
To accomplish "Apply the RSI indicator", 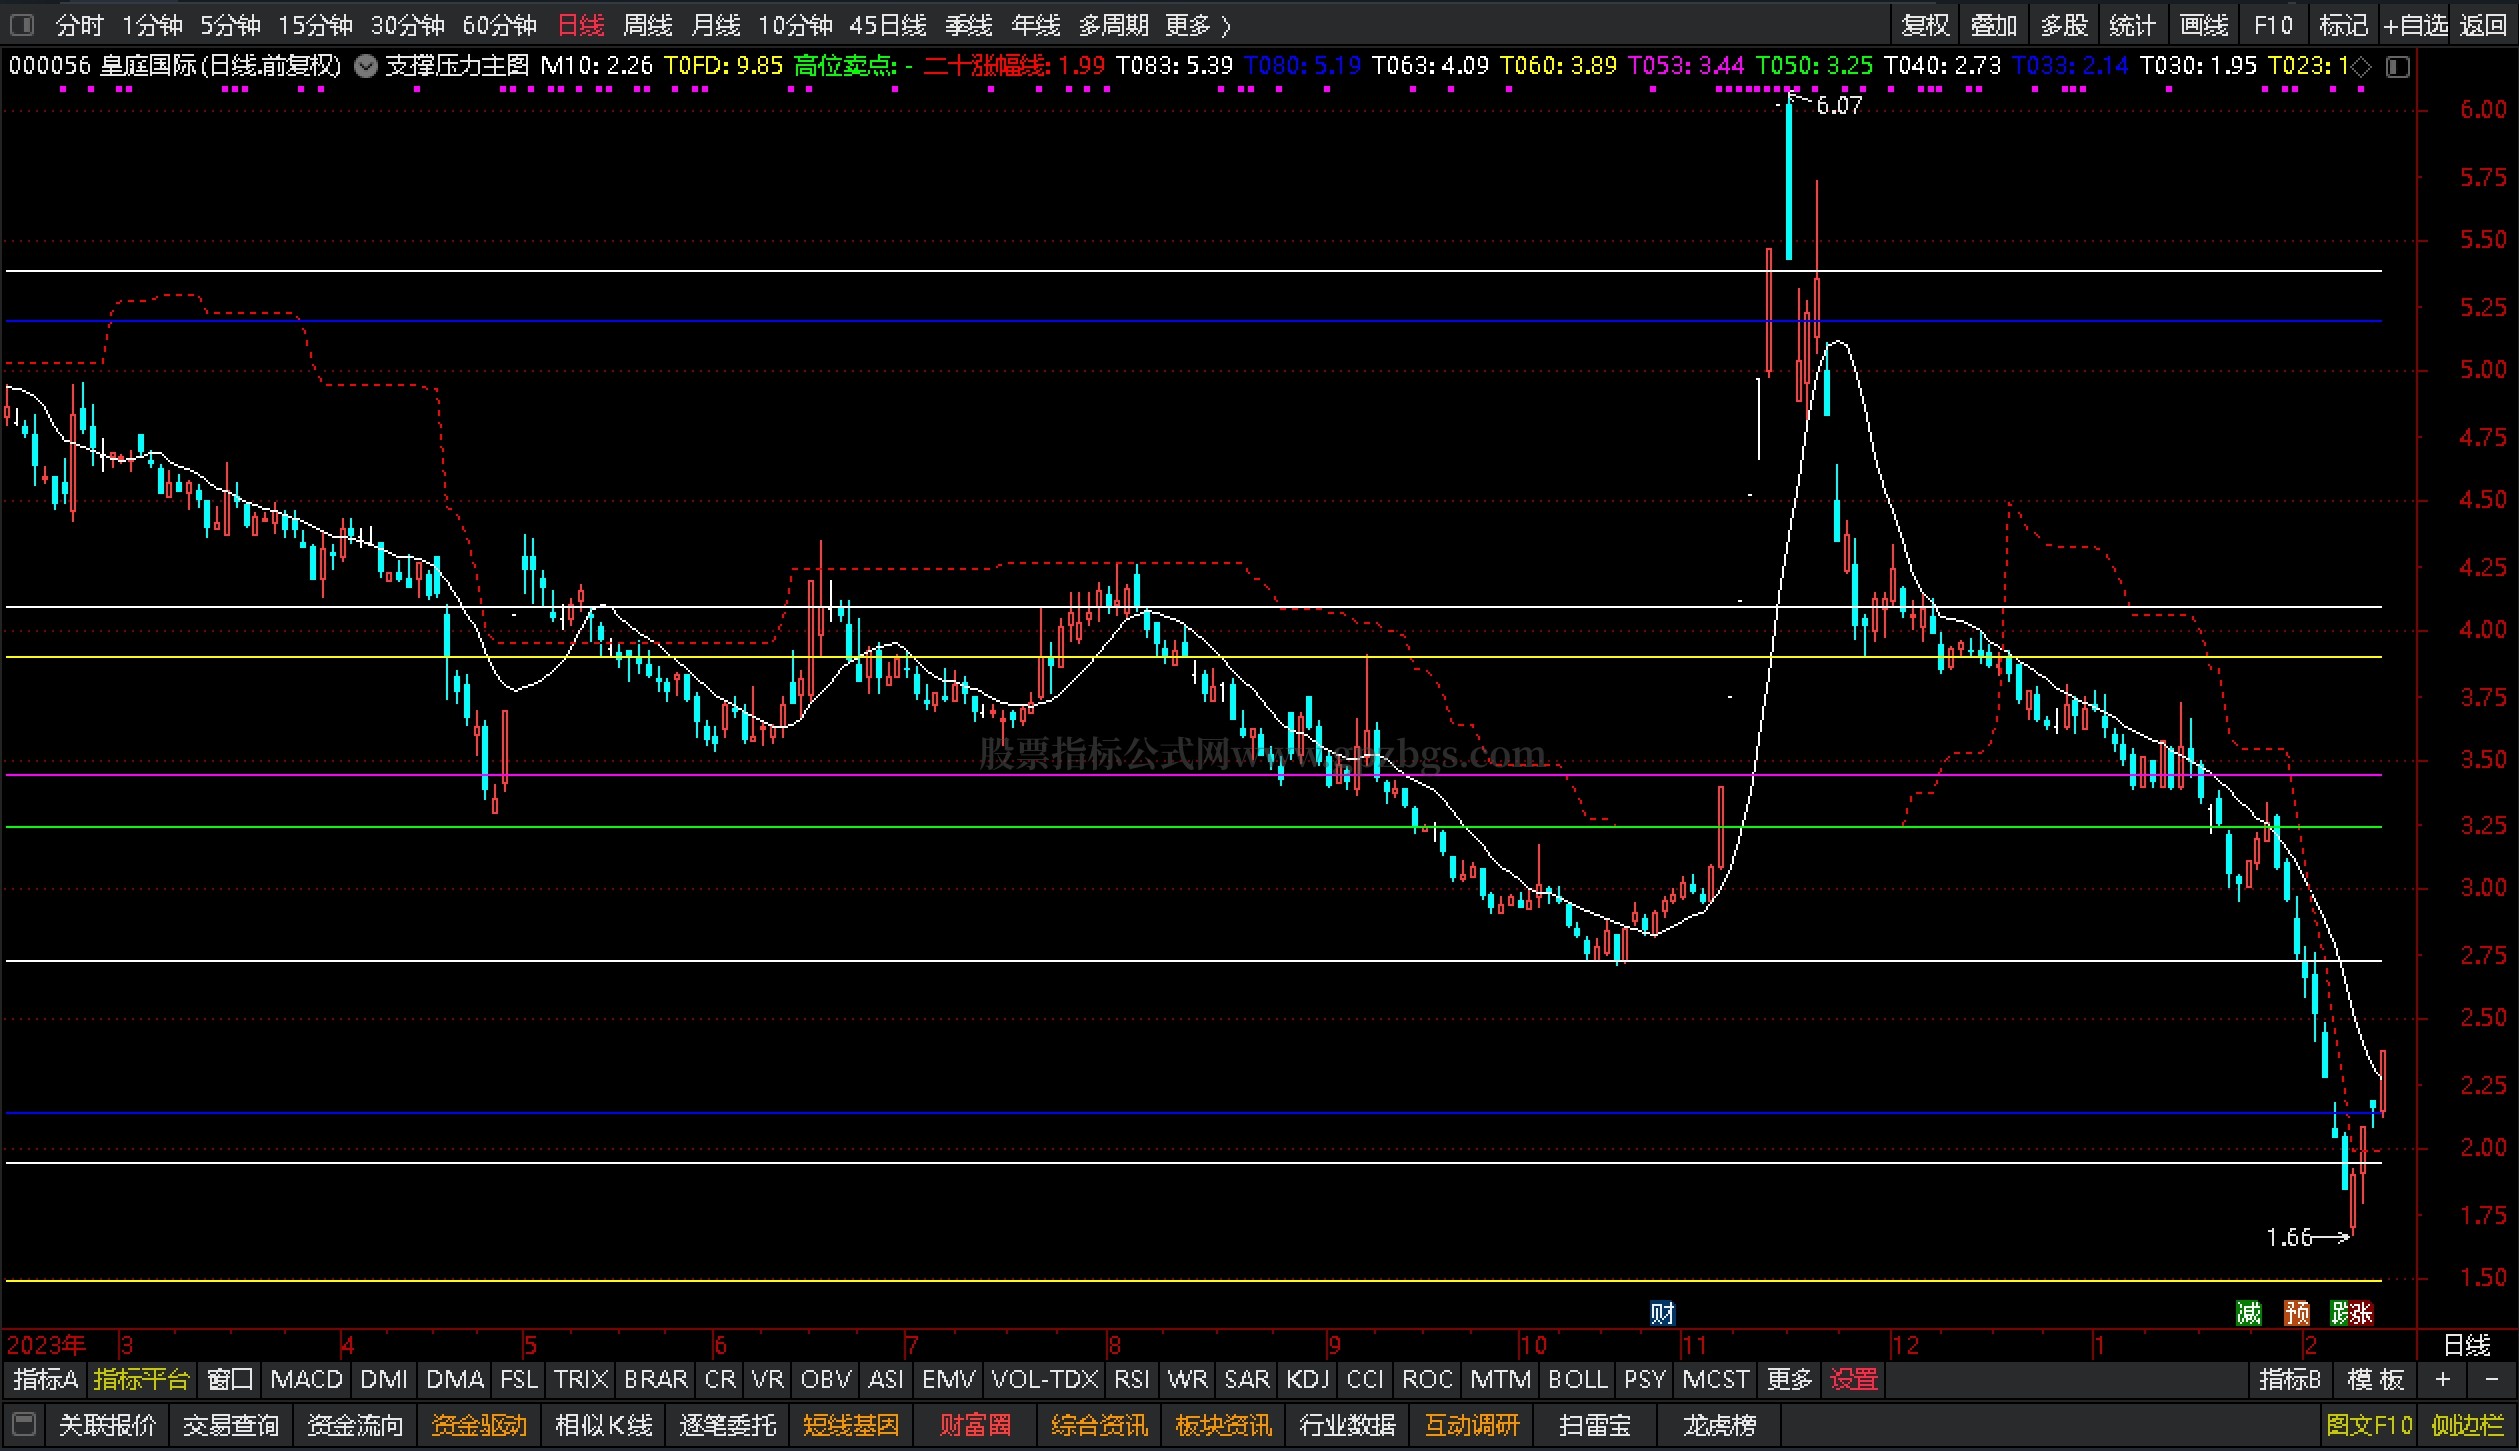I will [1131, 1380].
